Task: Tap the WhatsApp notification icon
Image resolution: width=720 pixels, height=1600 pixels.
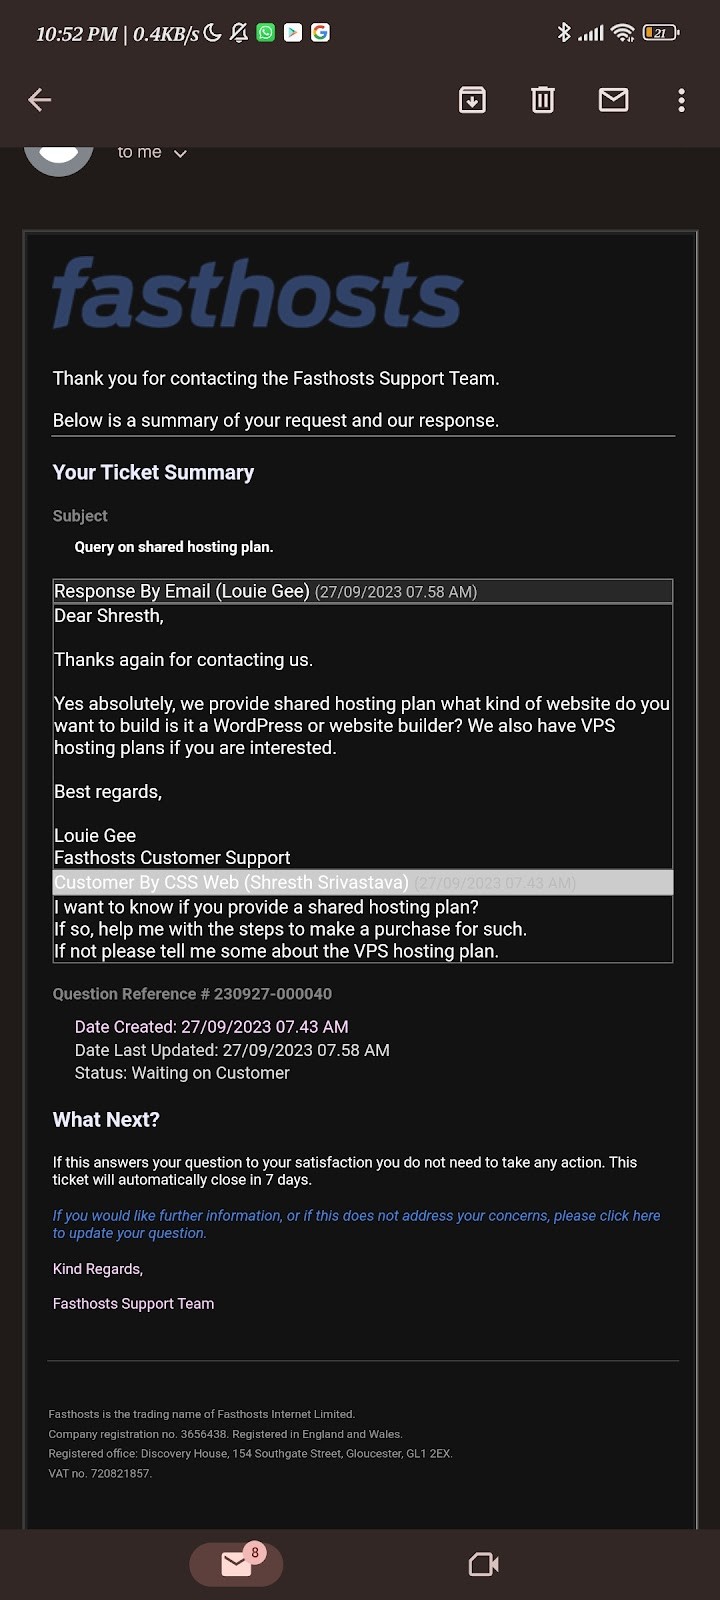Action: [x=266, y=33]
